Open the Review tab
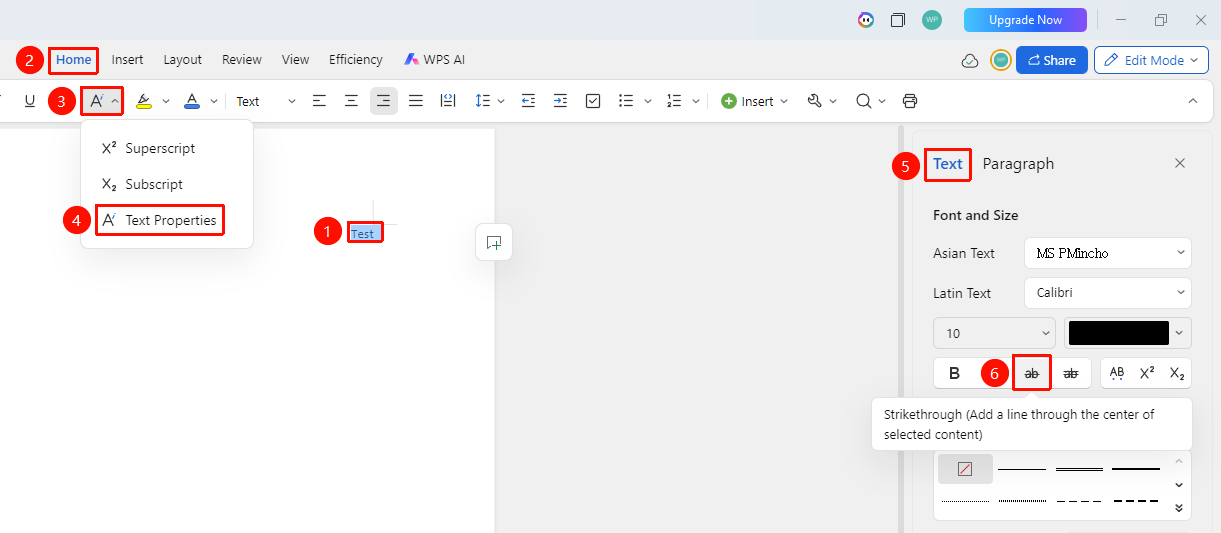 tap(242, 60)
